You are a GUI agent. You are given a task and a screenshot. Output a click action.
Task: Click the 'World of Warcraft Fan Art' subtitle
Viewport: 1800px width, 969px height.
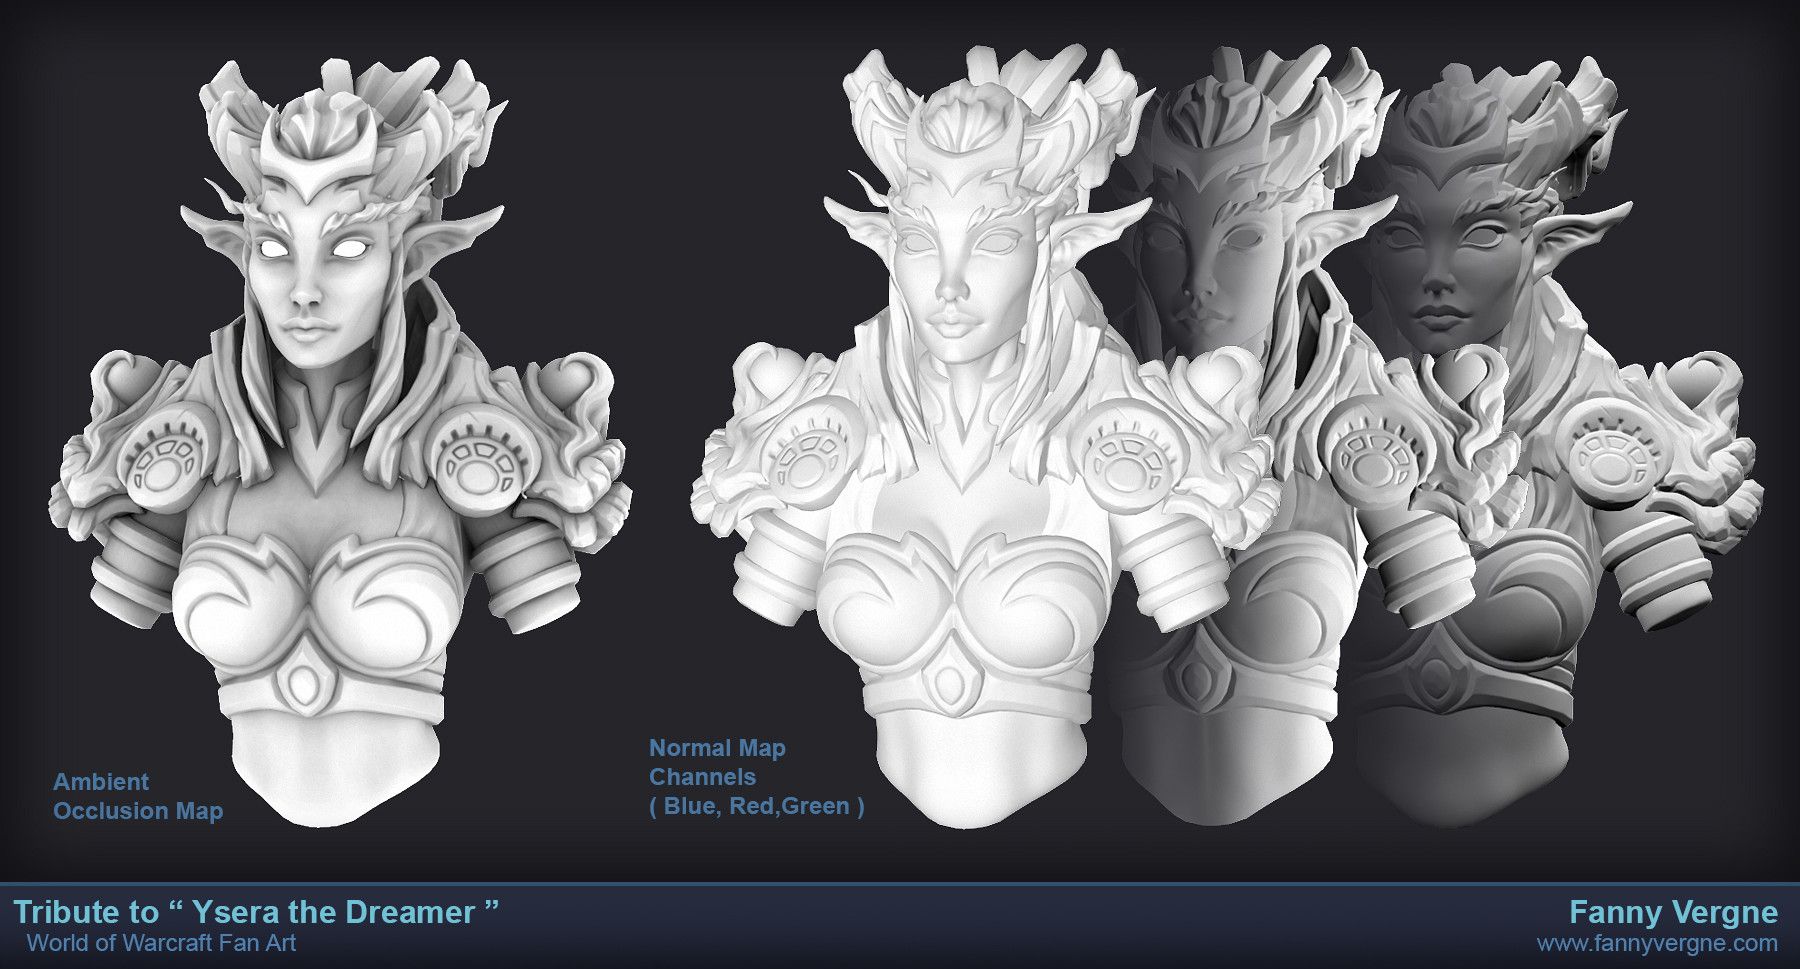click(x=161, y=942)
